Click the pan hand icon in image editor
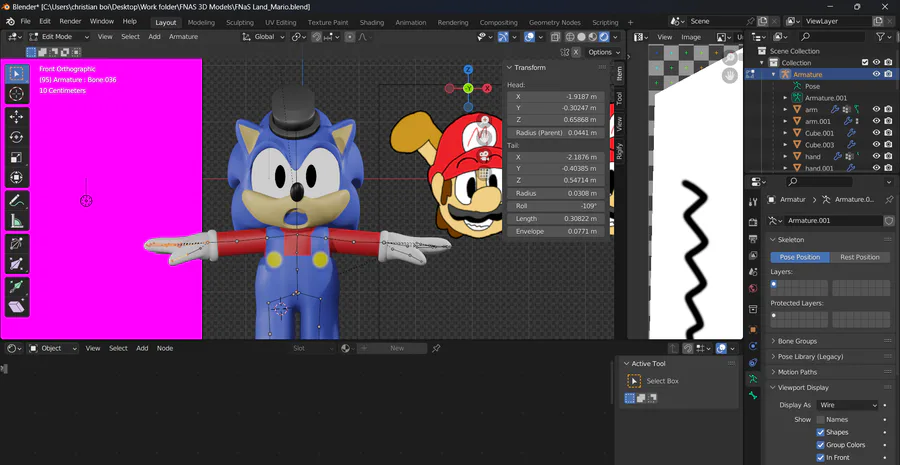The height and width of the screenshot is (465, 900). point(730,75)
